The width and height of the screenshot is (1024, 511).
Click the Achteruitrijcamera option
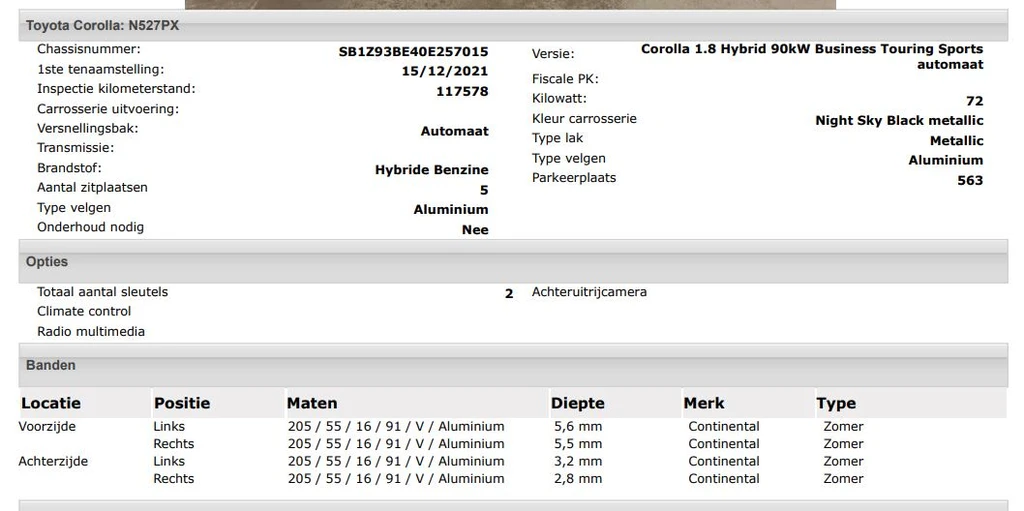(589, 292)
